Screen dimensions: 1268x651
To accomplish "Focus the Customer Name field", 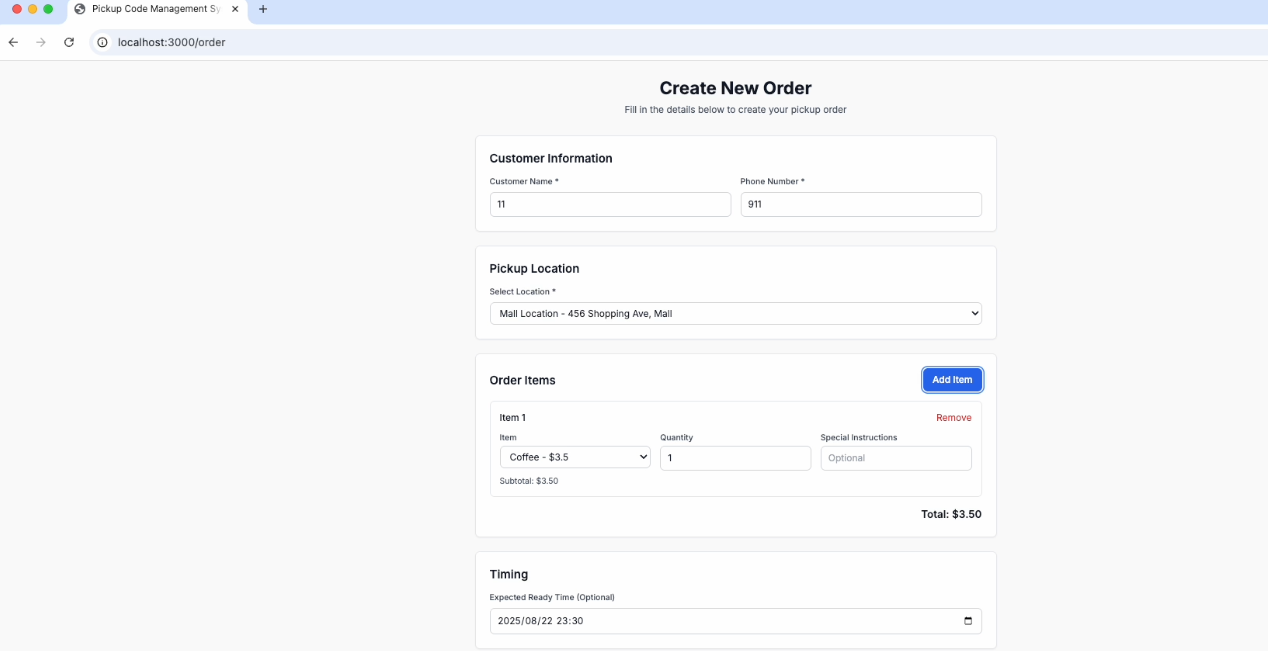I will [610, 204].
